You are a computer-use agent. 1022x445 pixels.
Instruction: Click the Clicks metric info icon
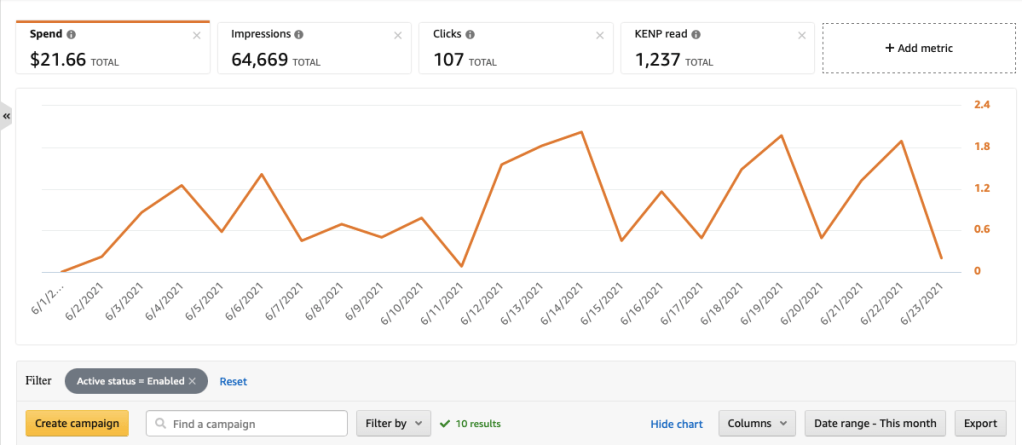471,34
